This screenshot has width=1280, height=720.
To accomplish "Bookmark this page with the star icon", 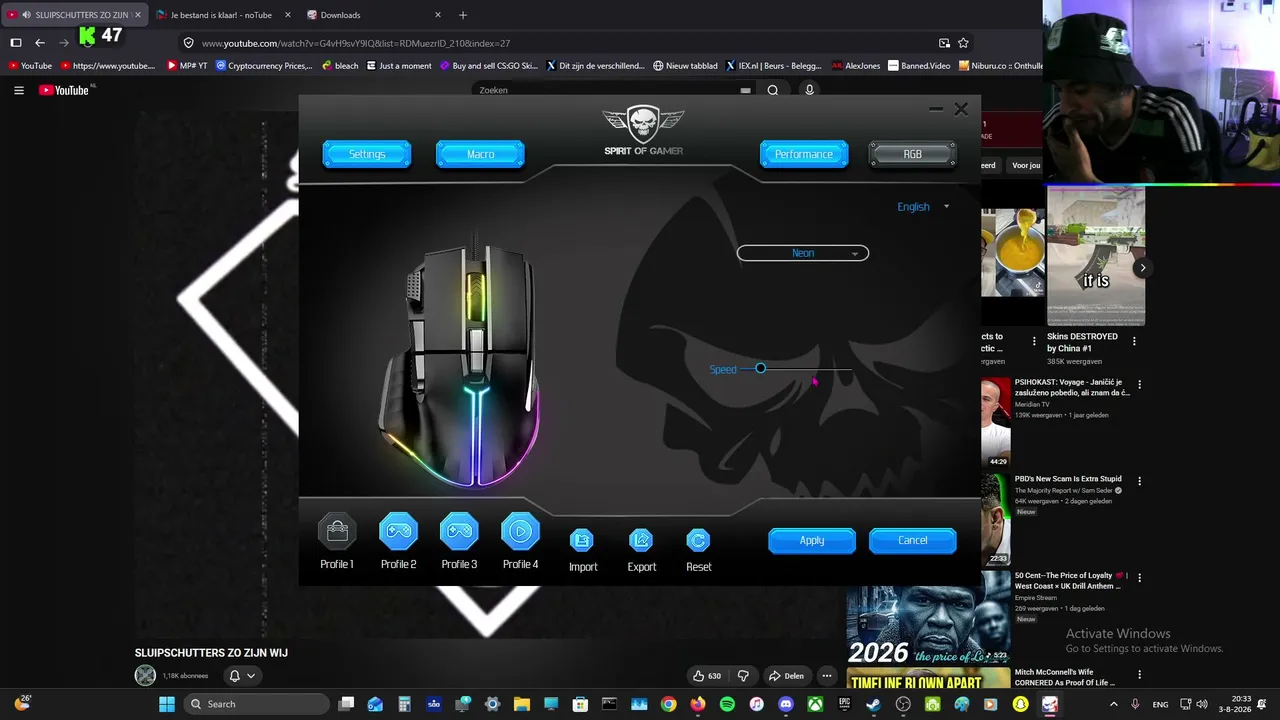I will [963, 43].
